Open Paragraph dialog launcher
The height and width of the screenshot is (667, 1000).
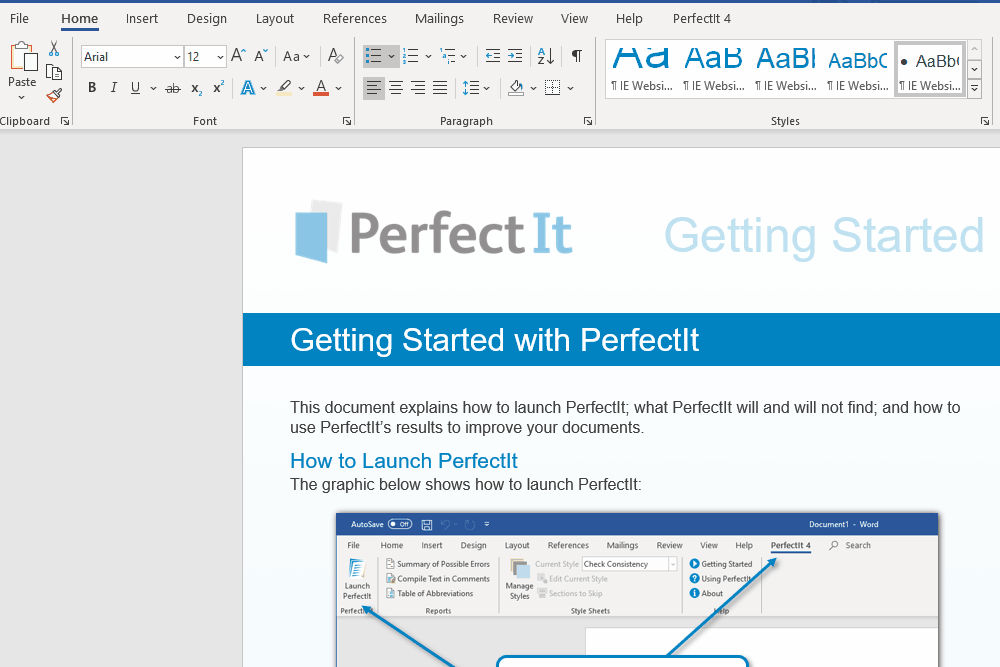[x=587, y=121]
